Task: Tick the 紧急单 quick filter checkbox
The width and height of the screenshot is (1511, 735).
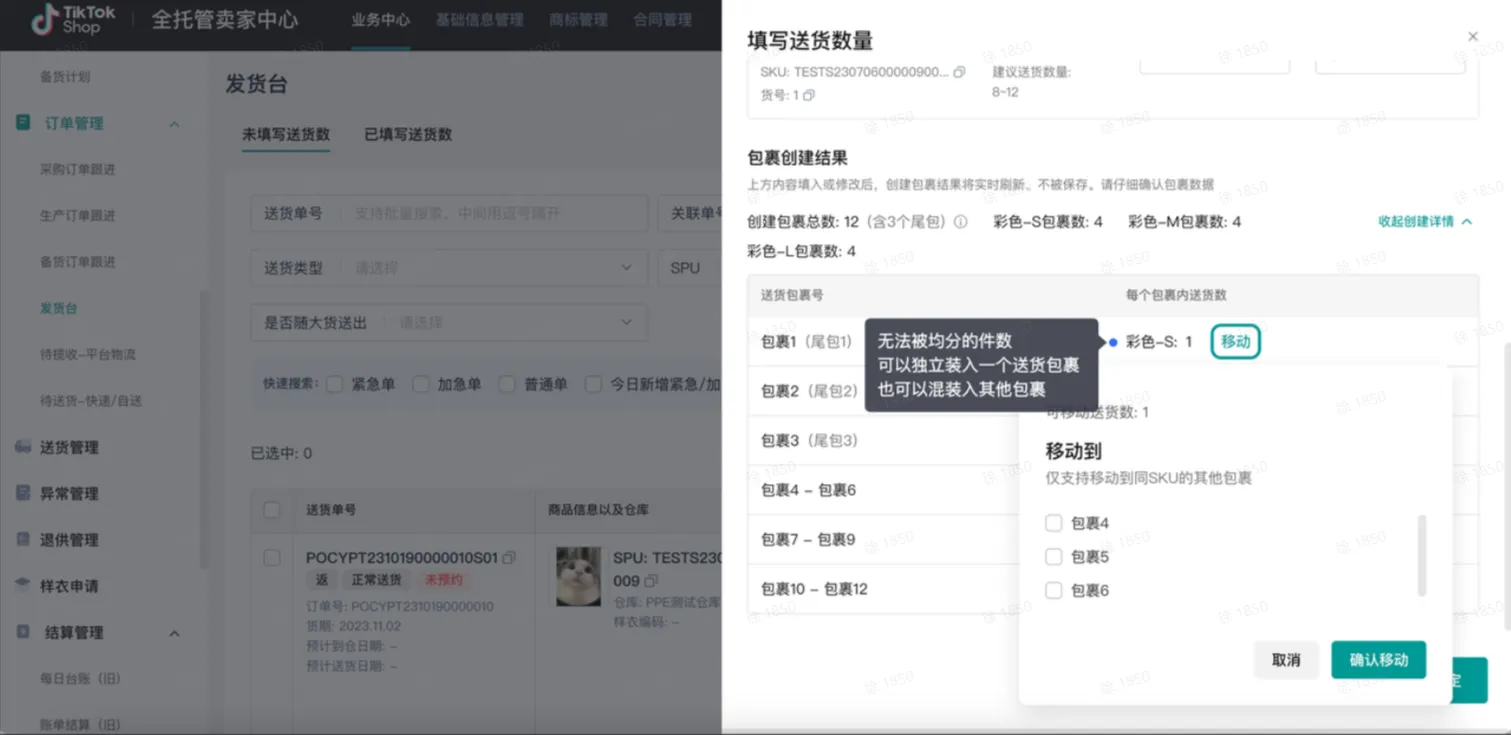Action: coord(334,384)
